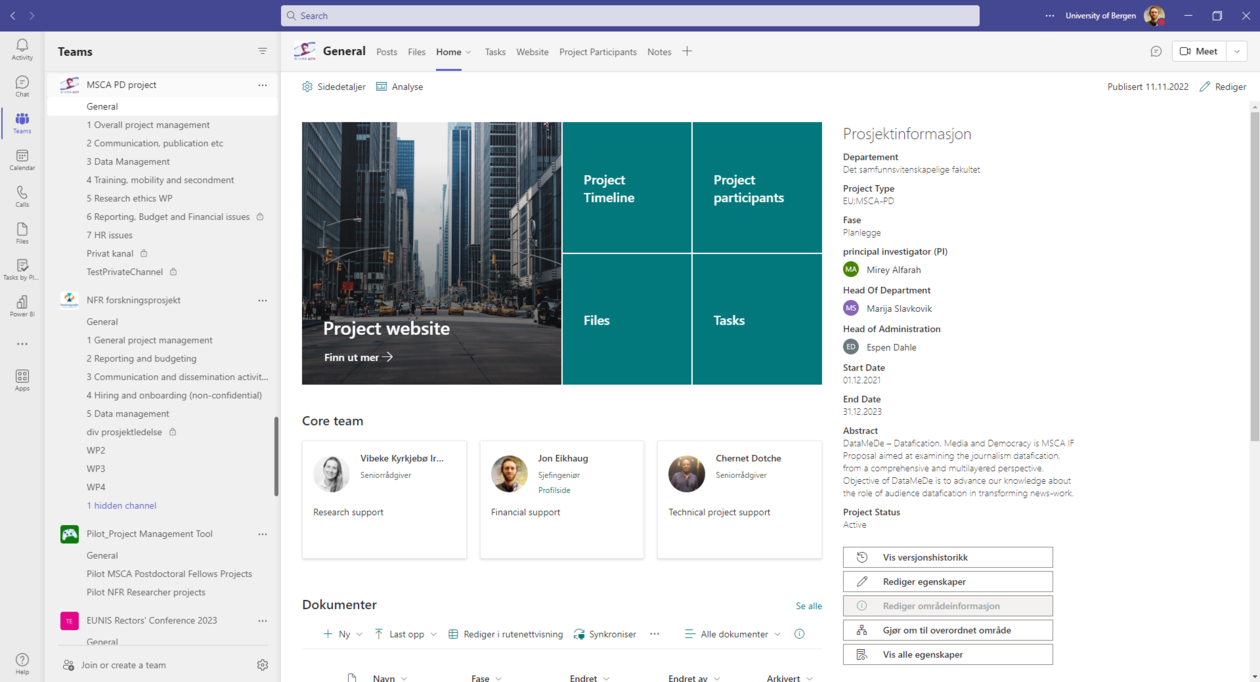This screenshot has width=1260, height=682.
Task: Expand the Home tab dropdown chevron
Action: click(468, 52)
